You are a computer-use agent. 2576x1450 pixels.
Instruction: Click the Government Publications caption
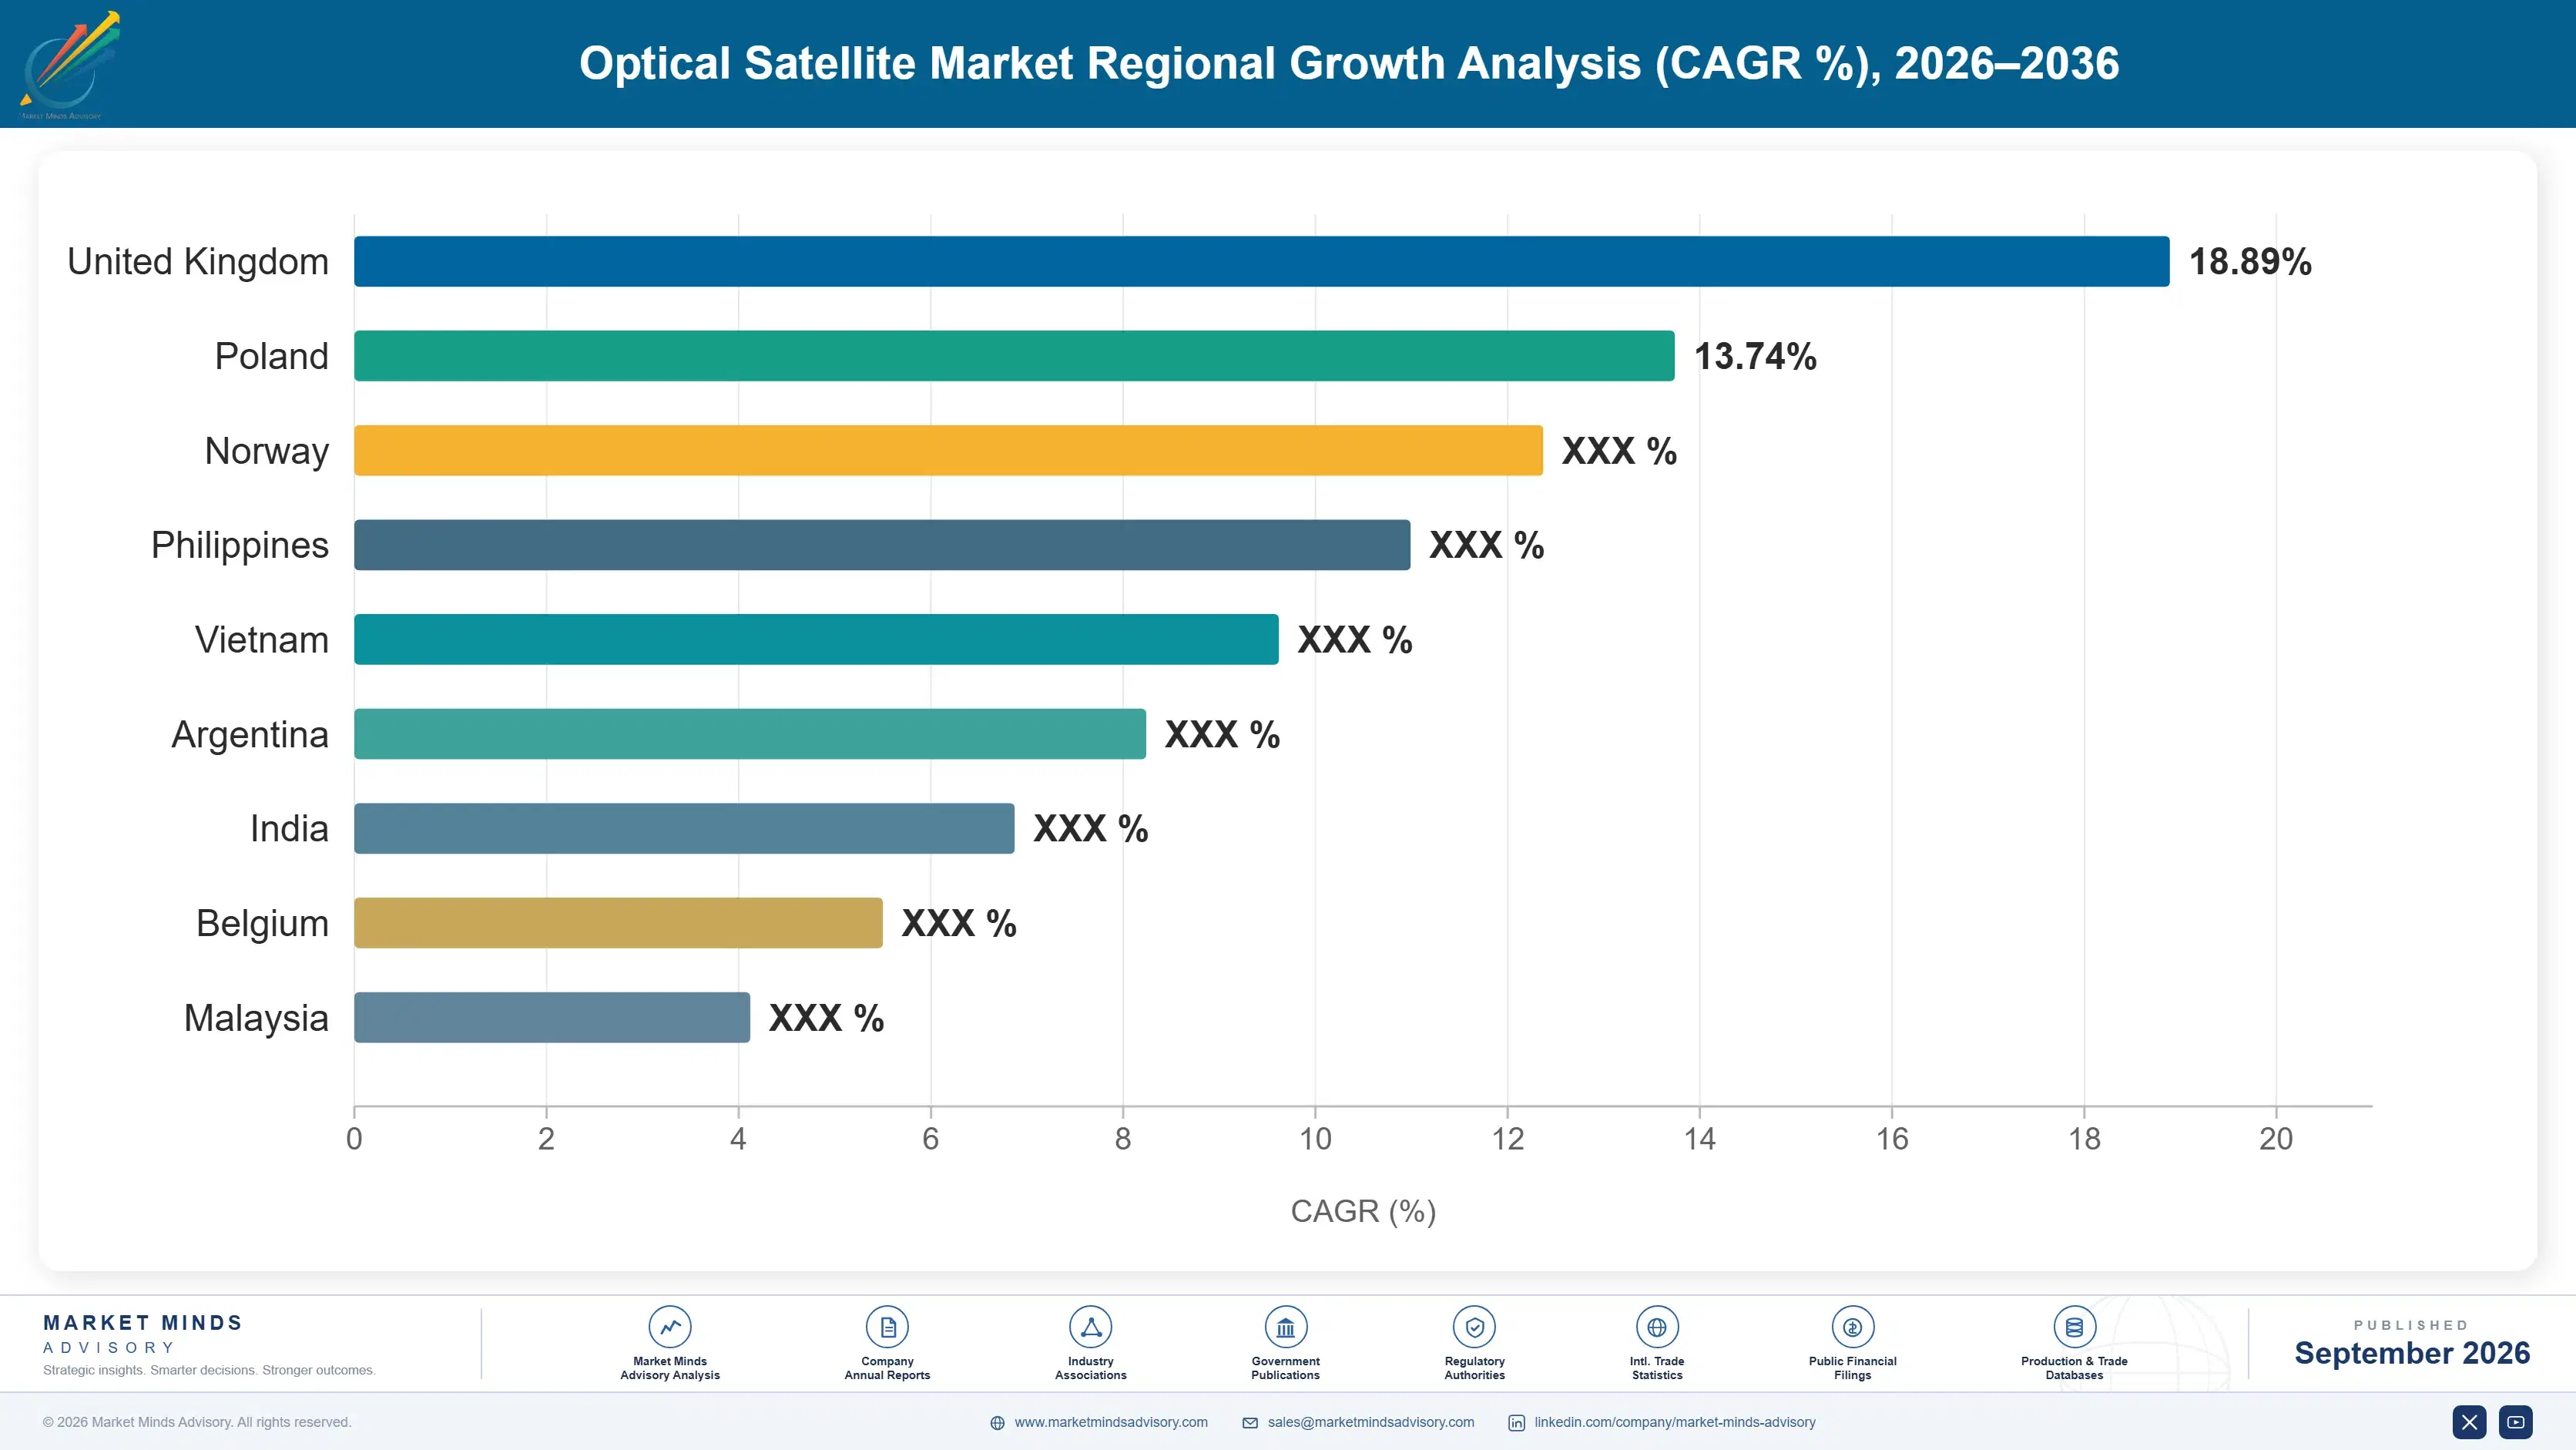[1285, 1368]
